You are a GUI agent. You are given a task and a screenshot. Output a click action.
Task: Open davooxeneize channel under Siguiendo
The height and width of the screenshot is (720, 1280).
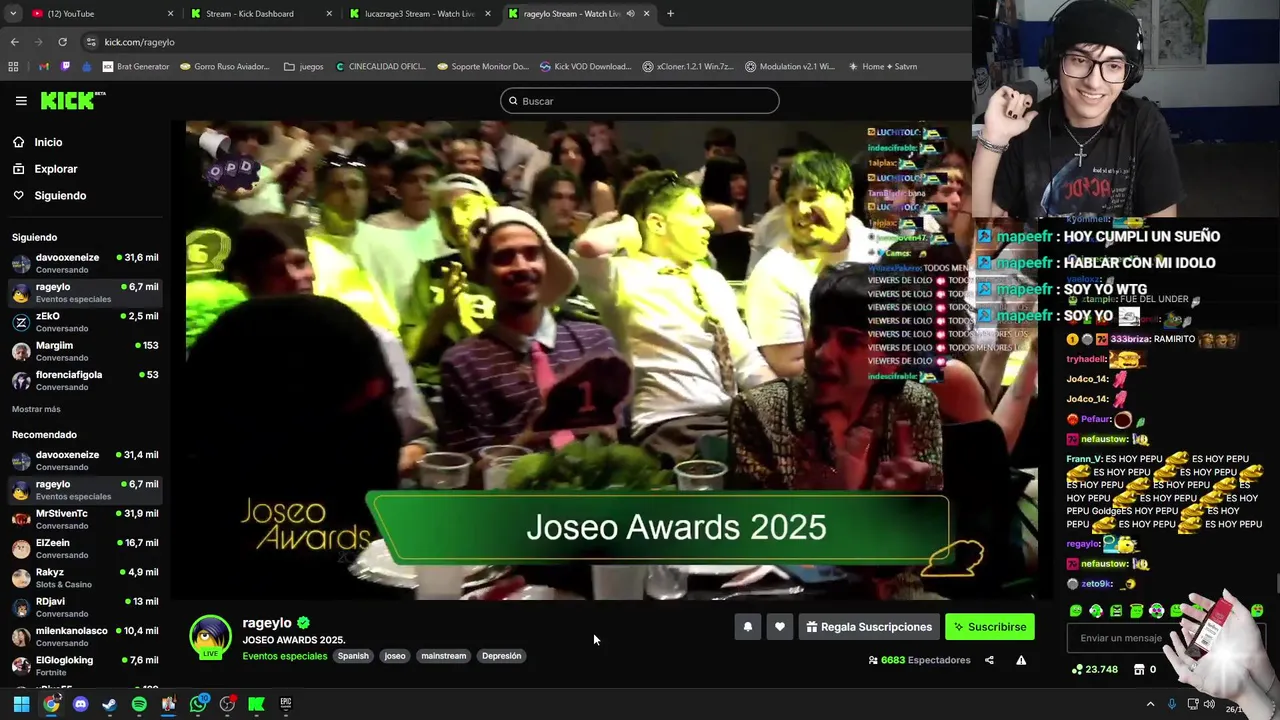pyautogui.click(x=85, y=262)
